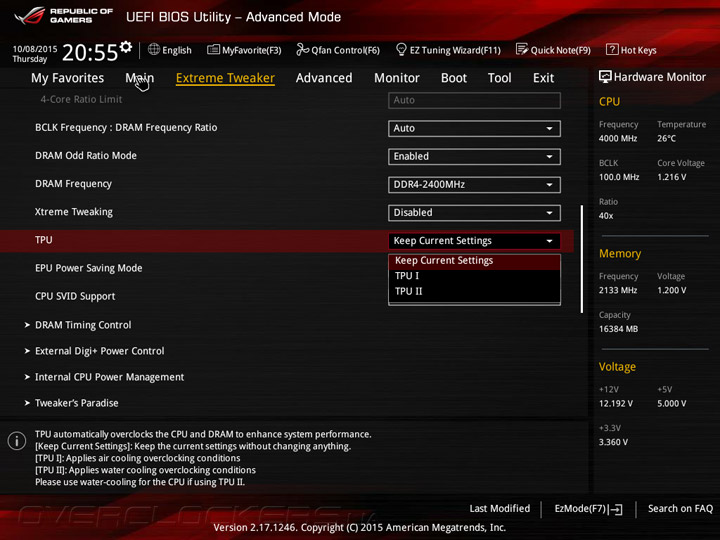
Task: Click the EzMode(F7) button
Action: click(x=588, y=509)
